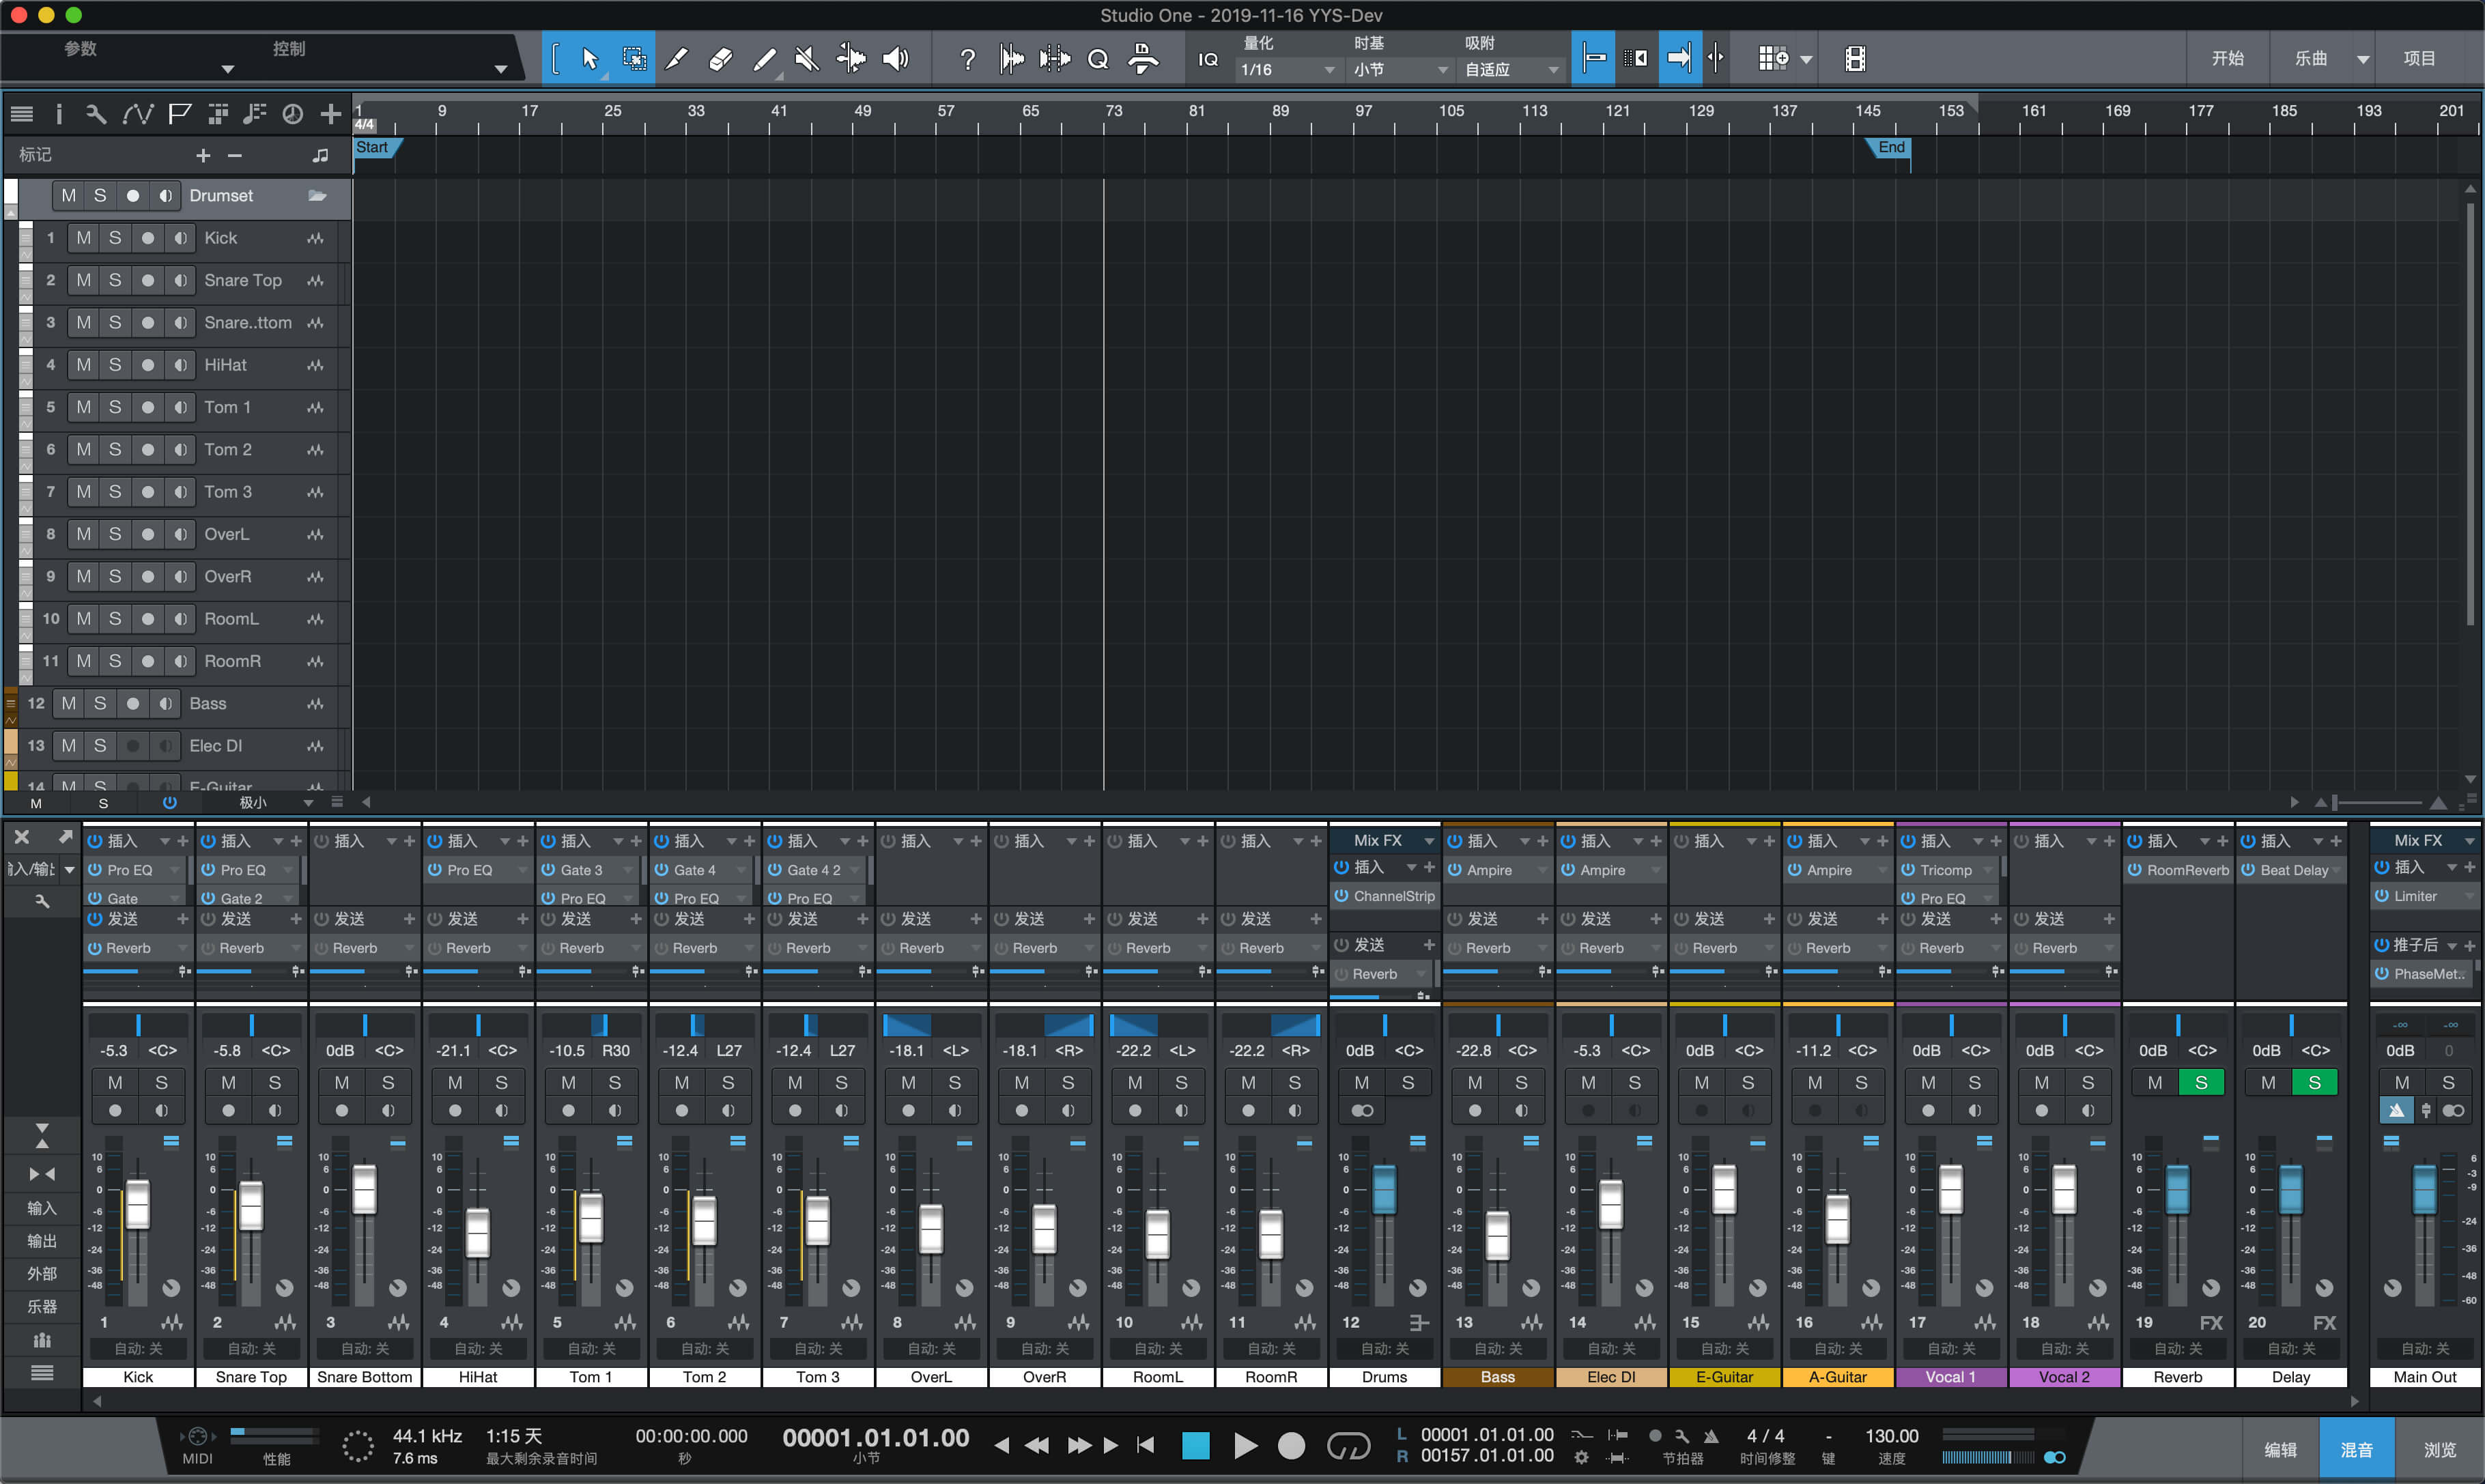Click the rewind button in transport
The image size is (2485, 1484).
pos(1037,1445)
